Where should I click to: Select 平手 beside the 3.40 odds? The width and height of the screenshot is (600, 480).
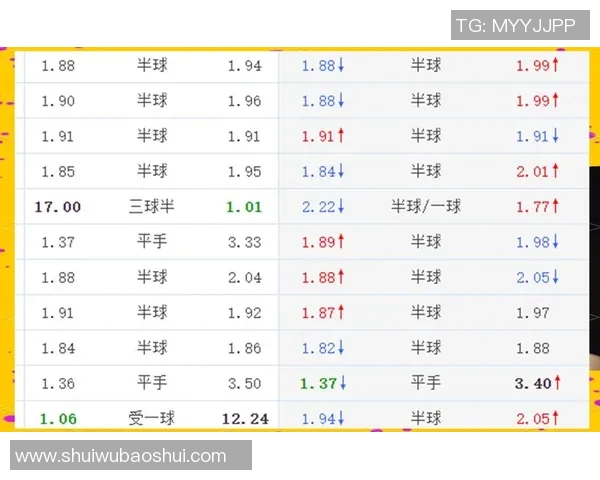pos(426,383)
